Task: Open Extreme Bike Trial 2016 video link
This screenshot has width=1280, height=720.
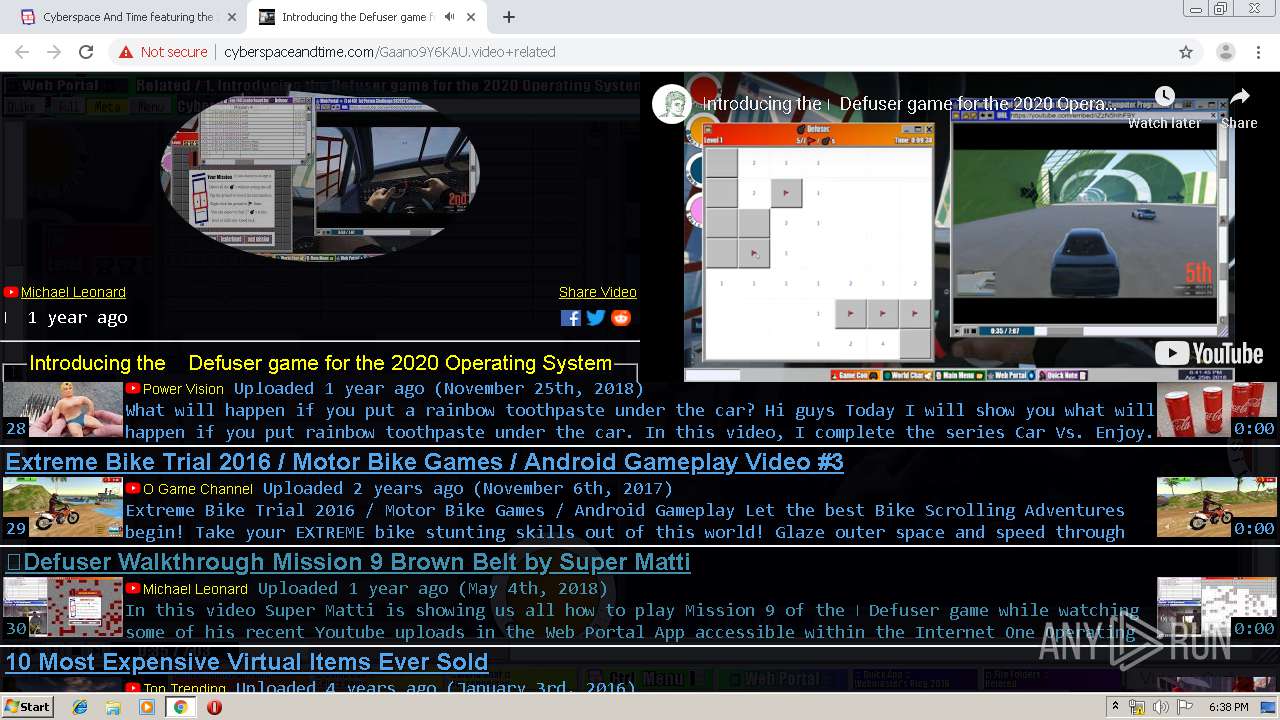Action: [x=424, y=462]
